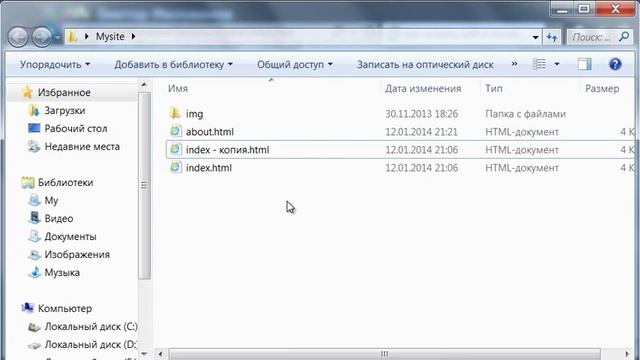Image resolution: width=640 pixels, height=360 pixels.
Task: Click the index - копия.html file icon
Action: pos(175,149)
